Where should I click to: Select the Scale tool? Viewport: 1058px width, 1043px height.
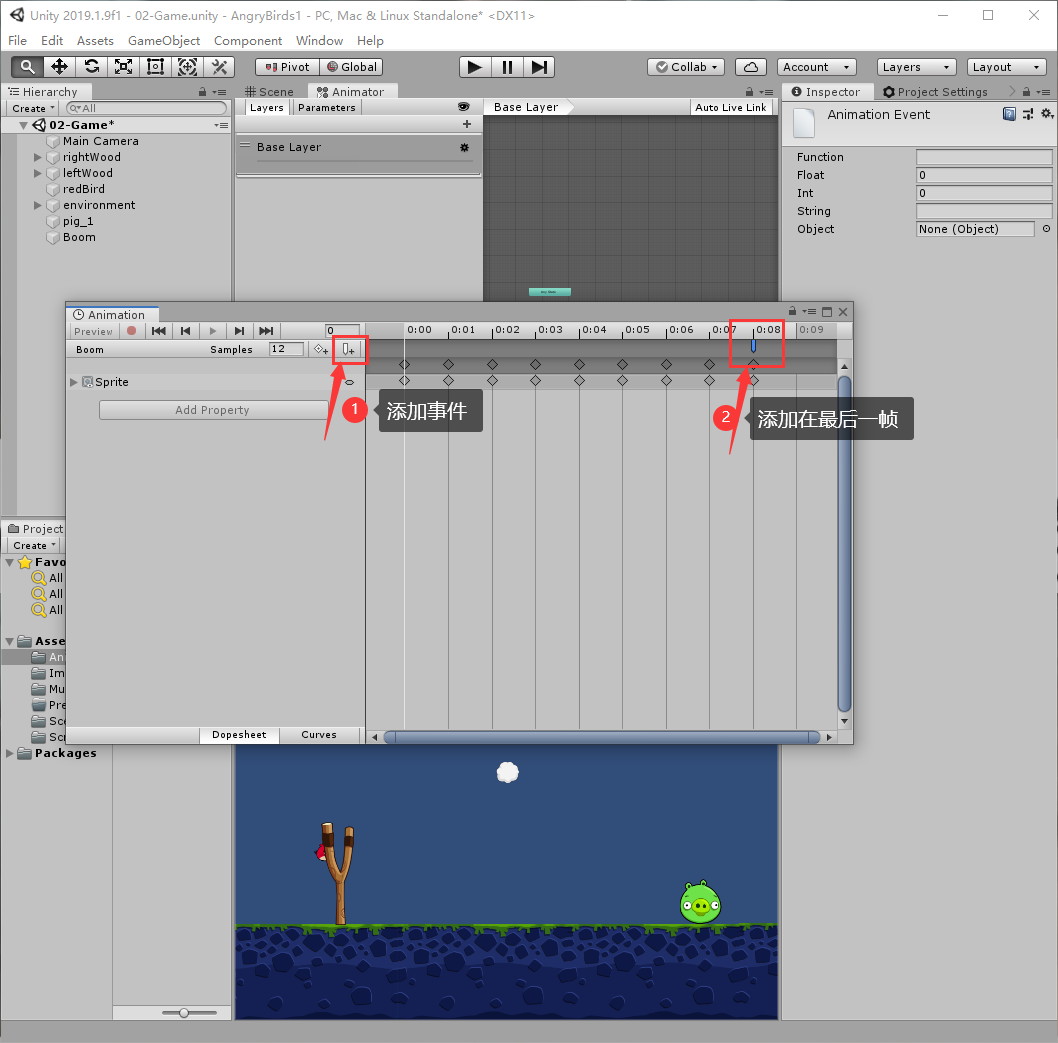pyautogui.click(x=123, y=67)
